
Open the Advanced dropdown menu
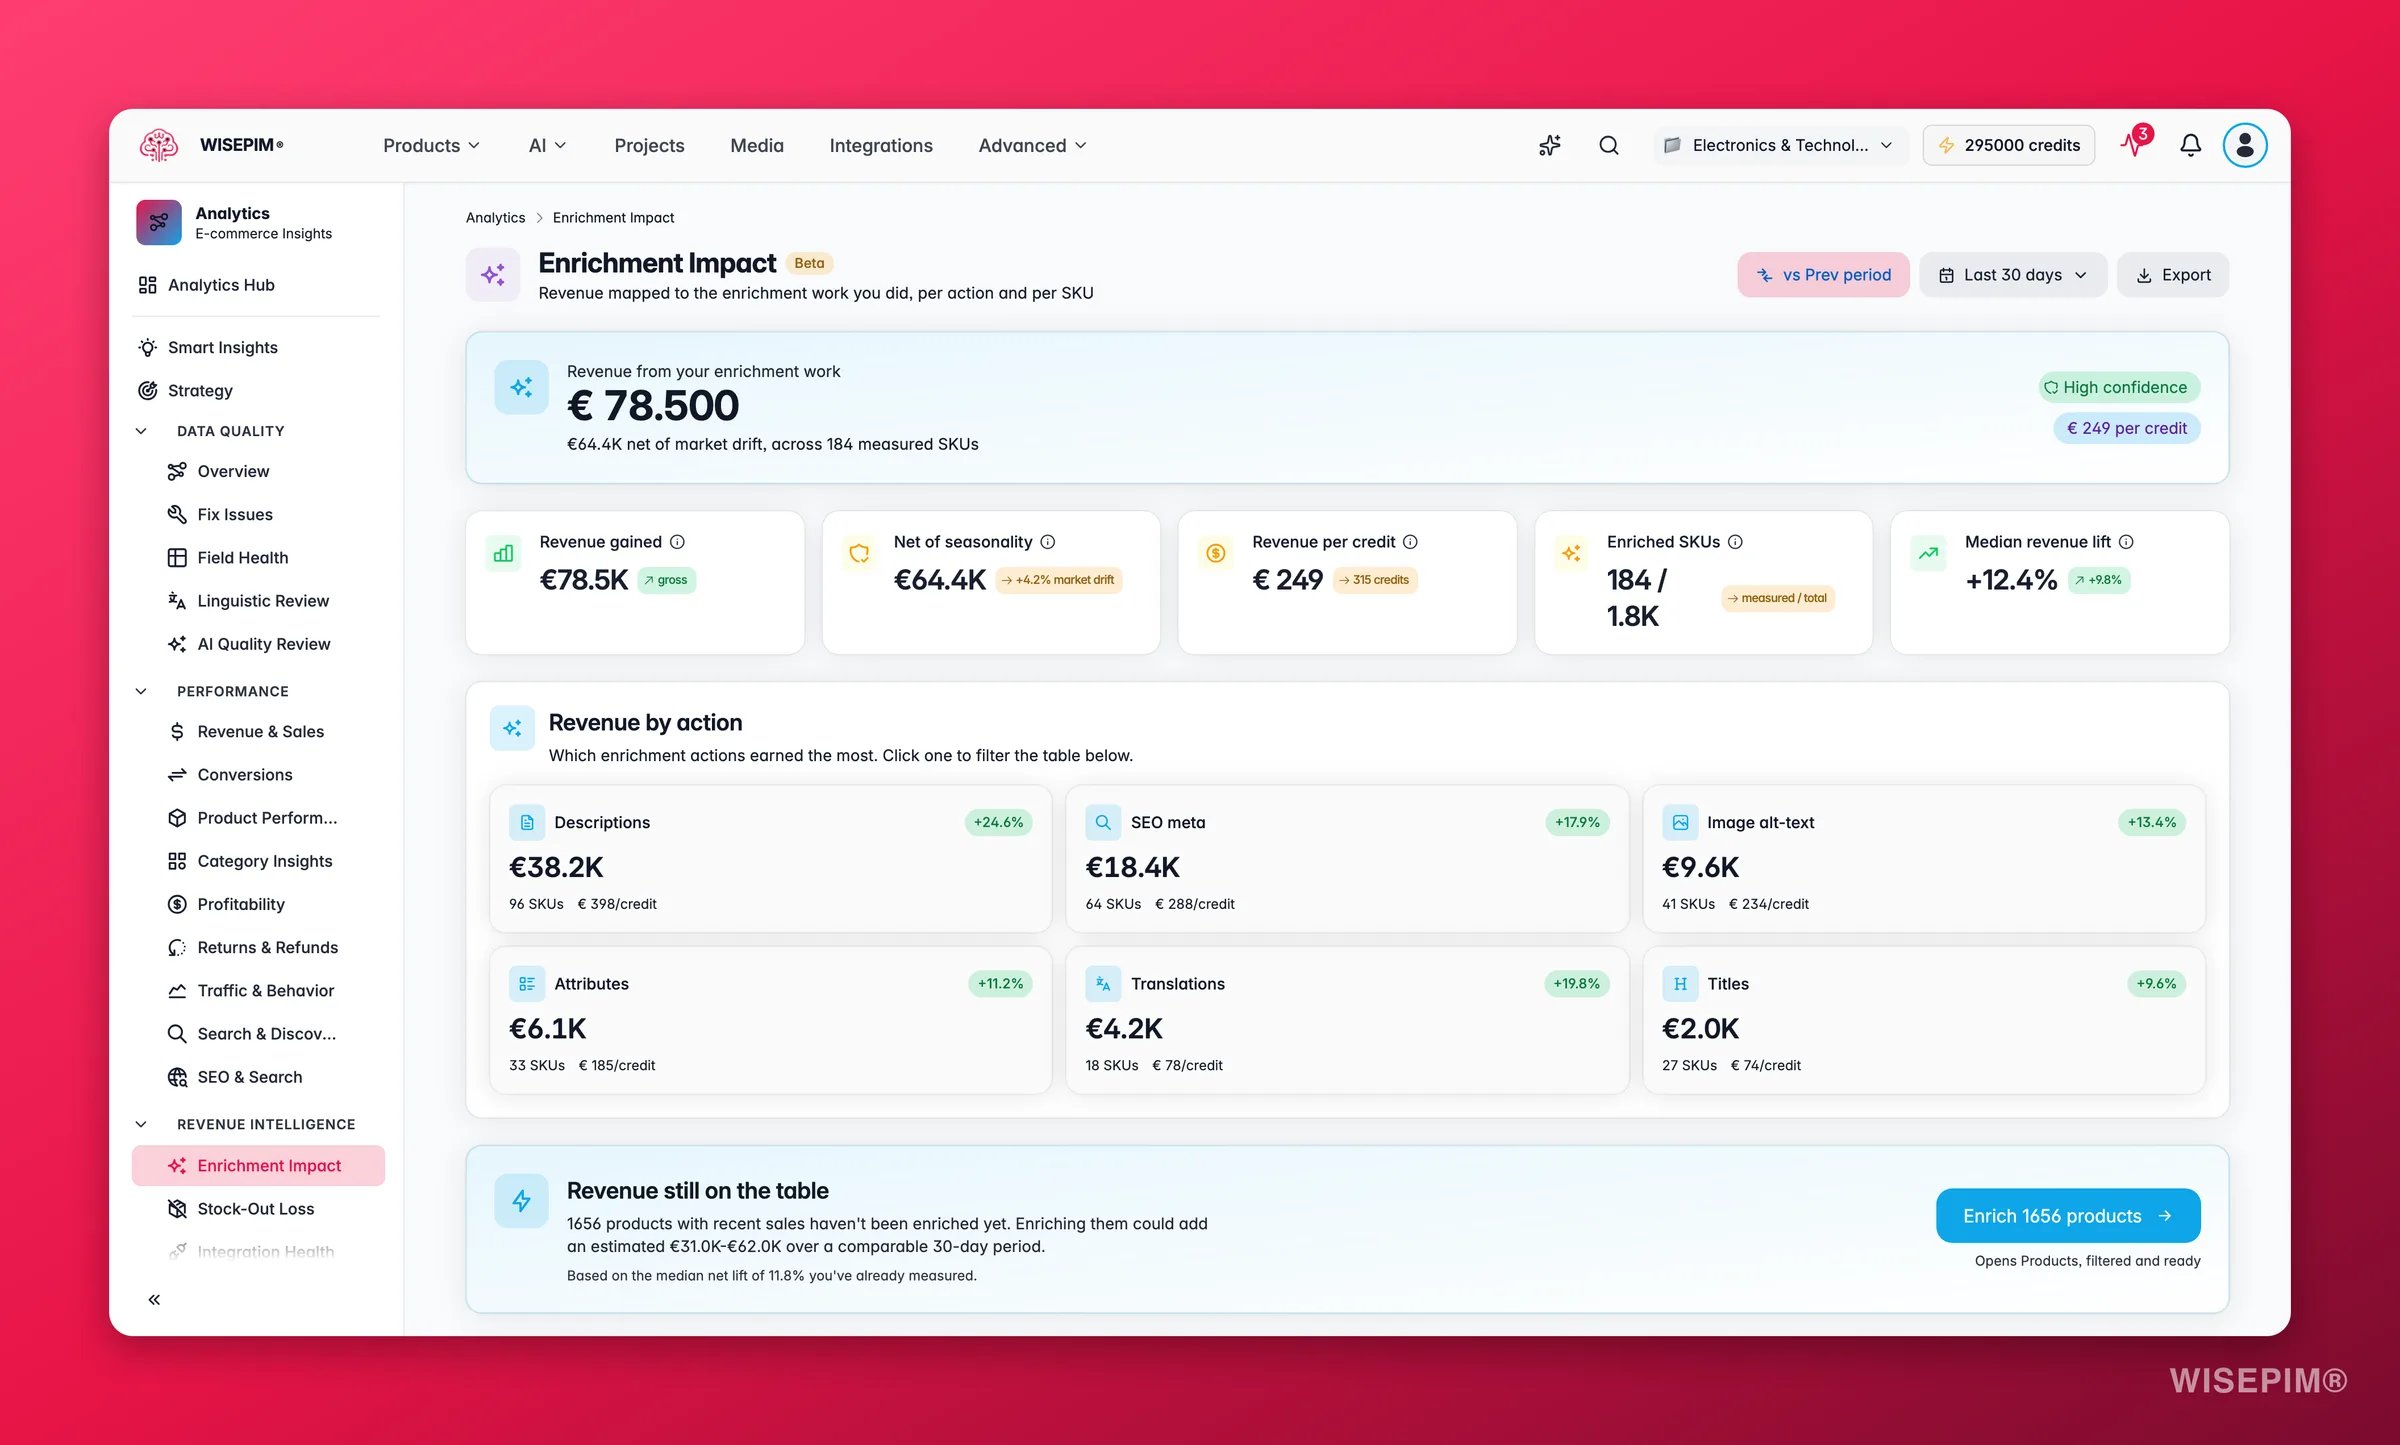(1032, 145)
